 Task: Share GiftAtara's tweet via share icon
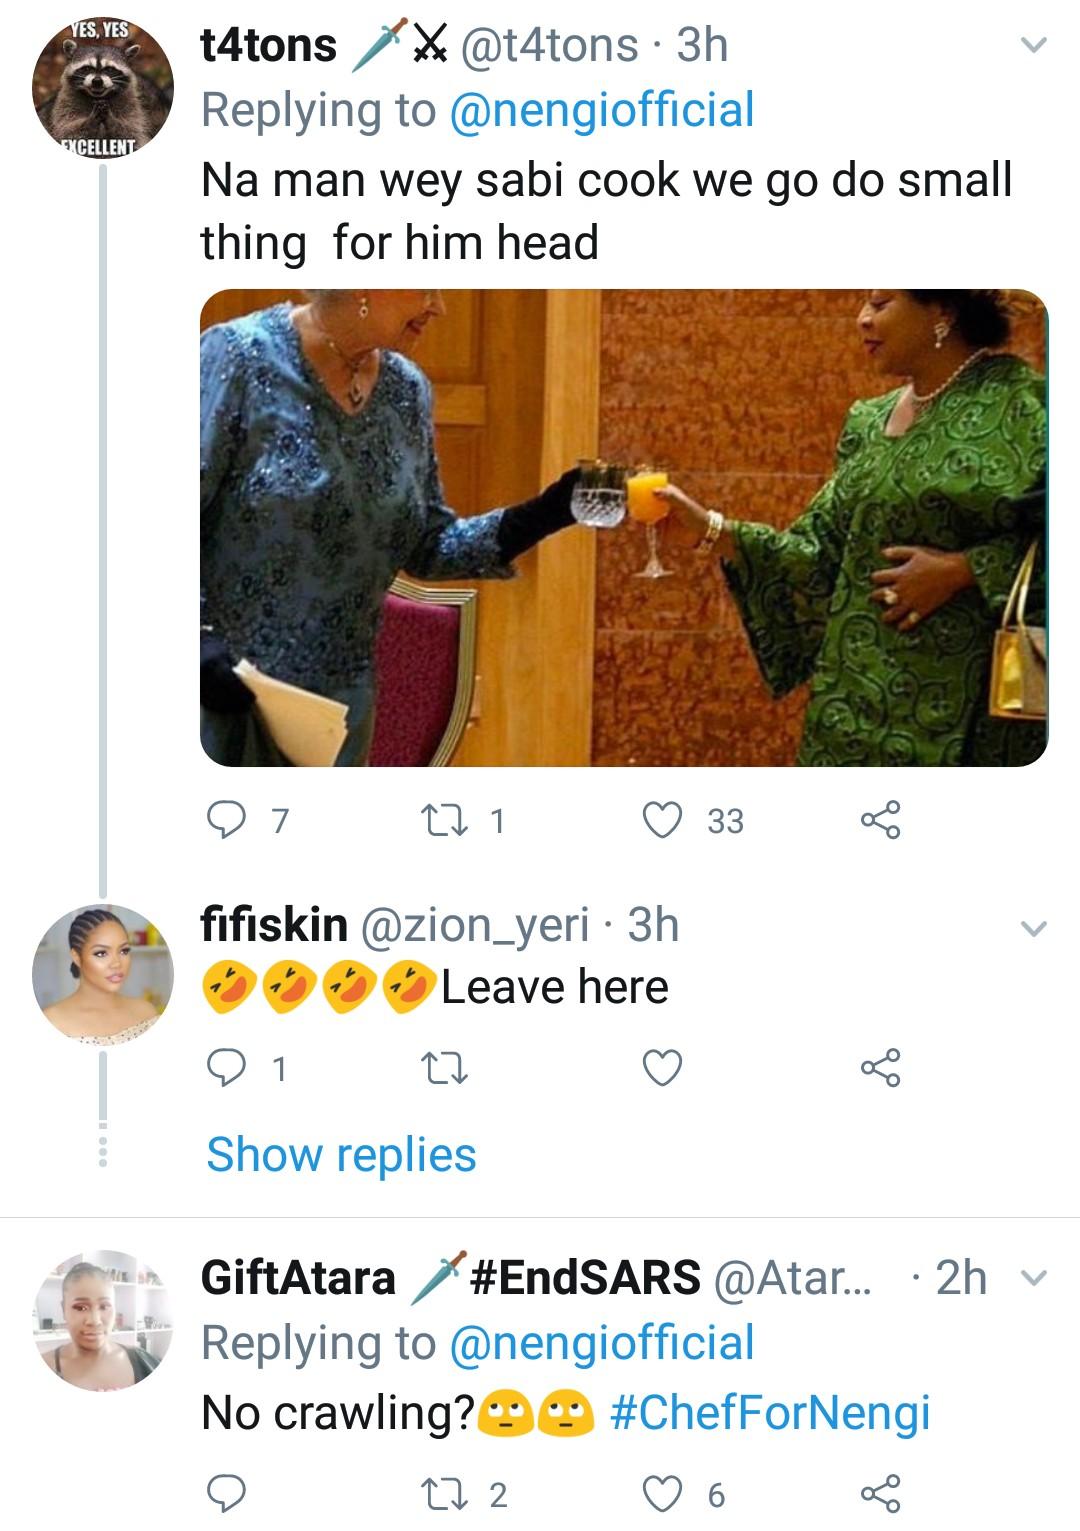pos(881,1494)
